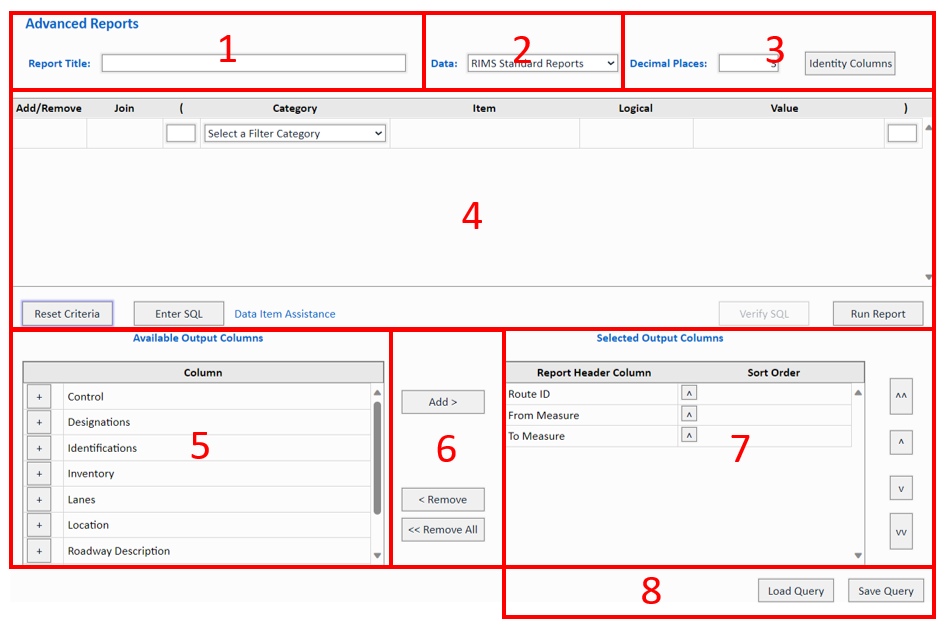Click the Selected Output Columns scroll up arrow
The image size is (947, 629).
(858, 393)
